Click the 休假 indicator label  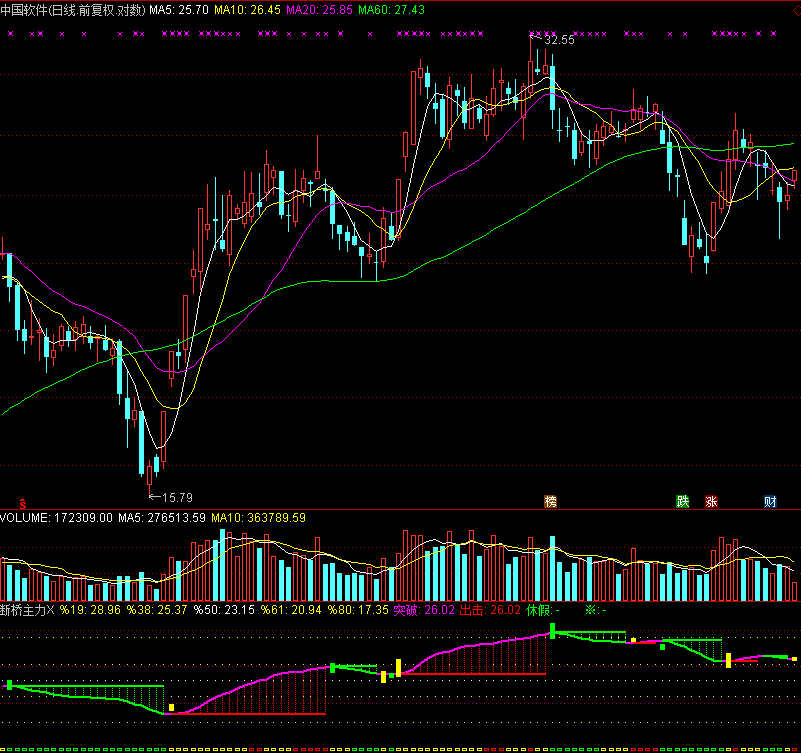pyautogui.click(x=540, y=609)
